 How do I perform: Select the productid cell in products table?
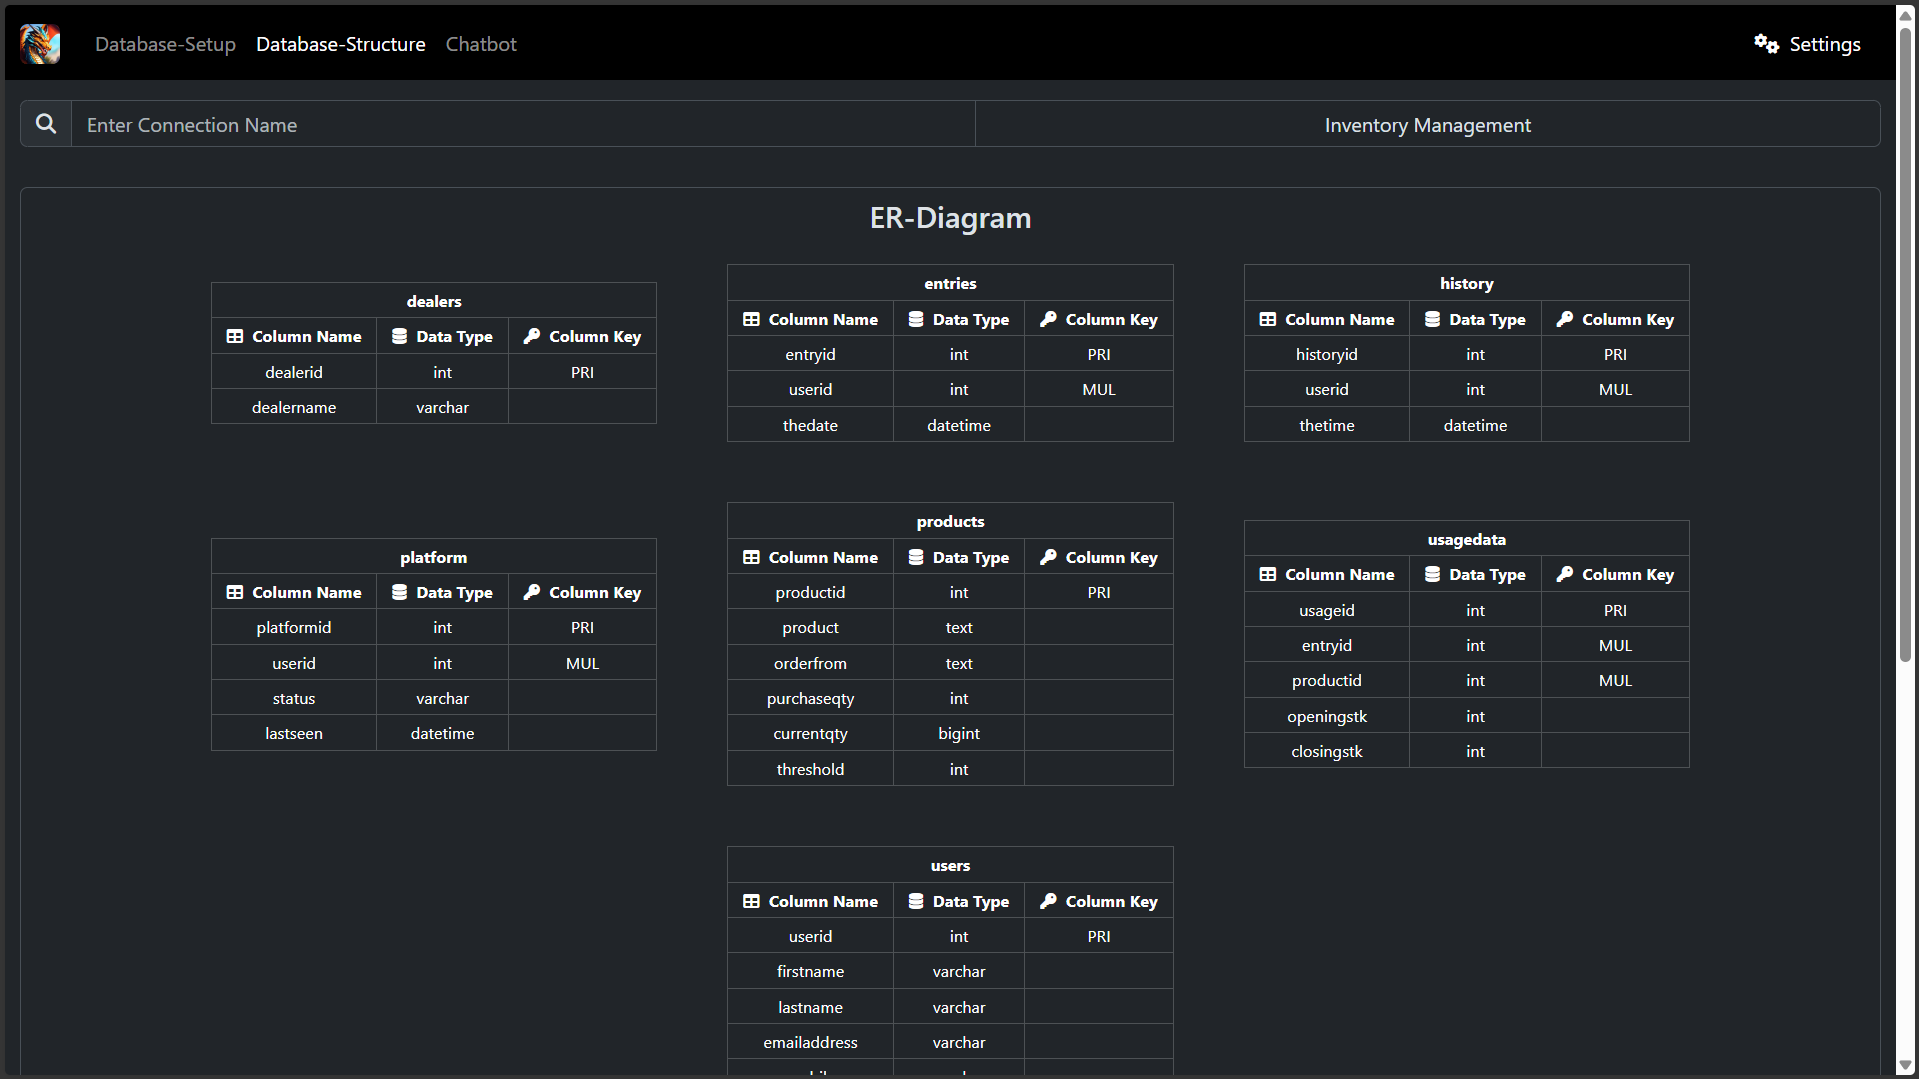click(x=810, y=592)
